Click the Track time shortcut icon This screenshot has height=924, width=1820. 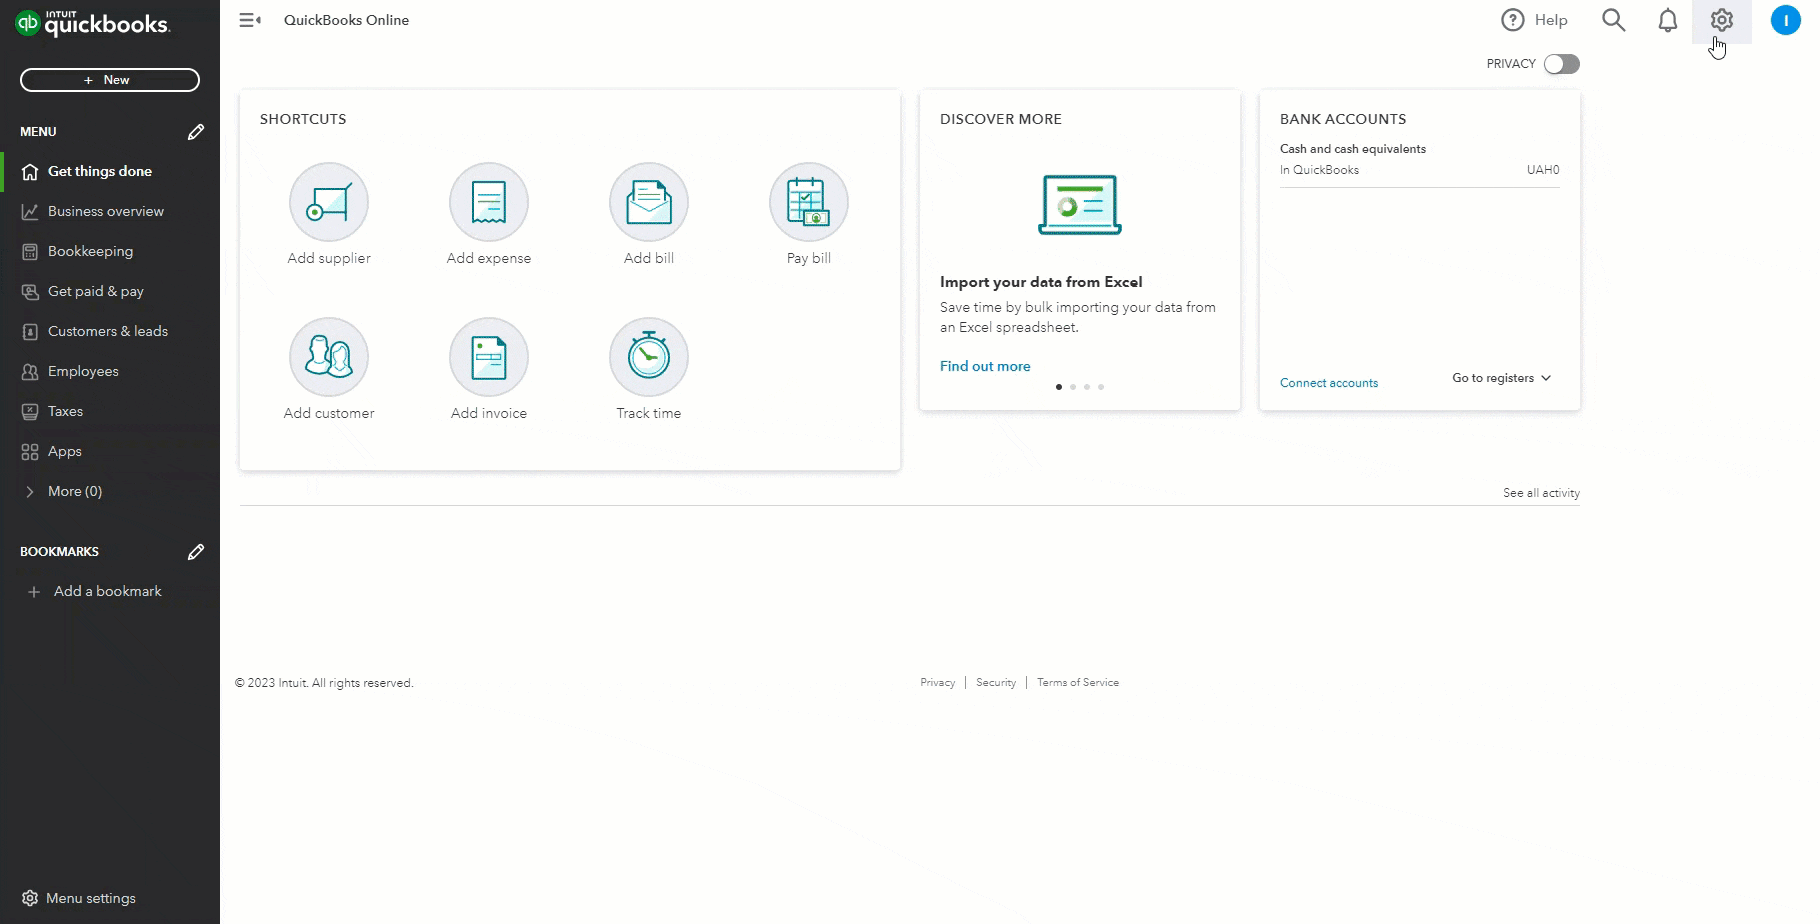tap(649, 357)
